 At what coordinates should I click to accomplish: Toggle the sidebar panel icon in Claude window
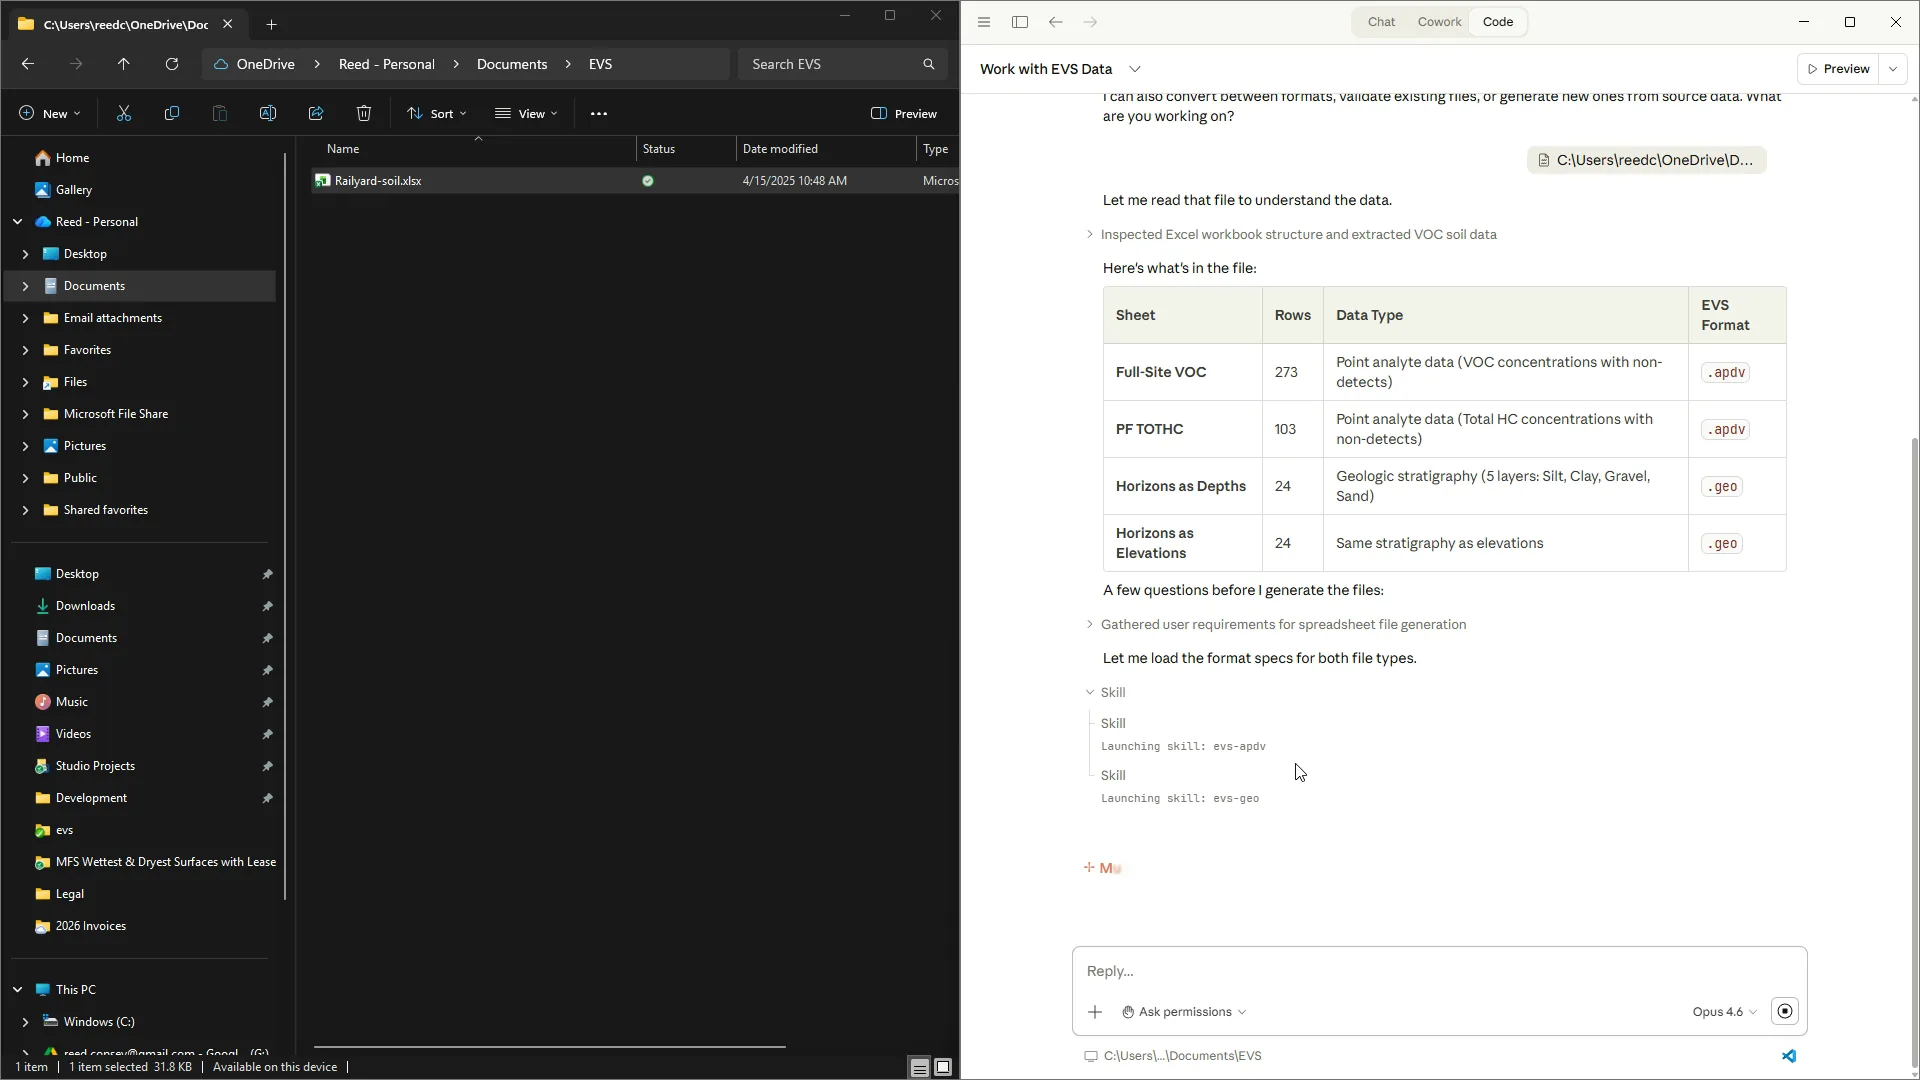point(1020,22)
